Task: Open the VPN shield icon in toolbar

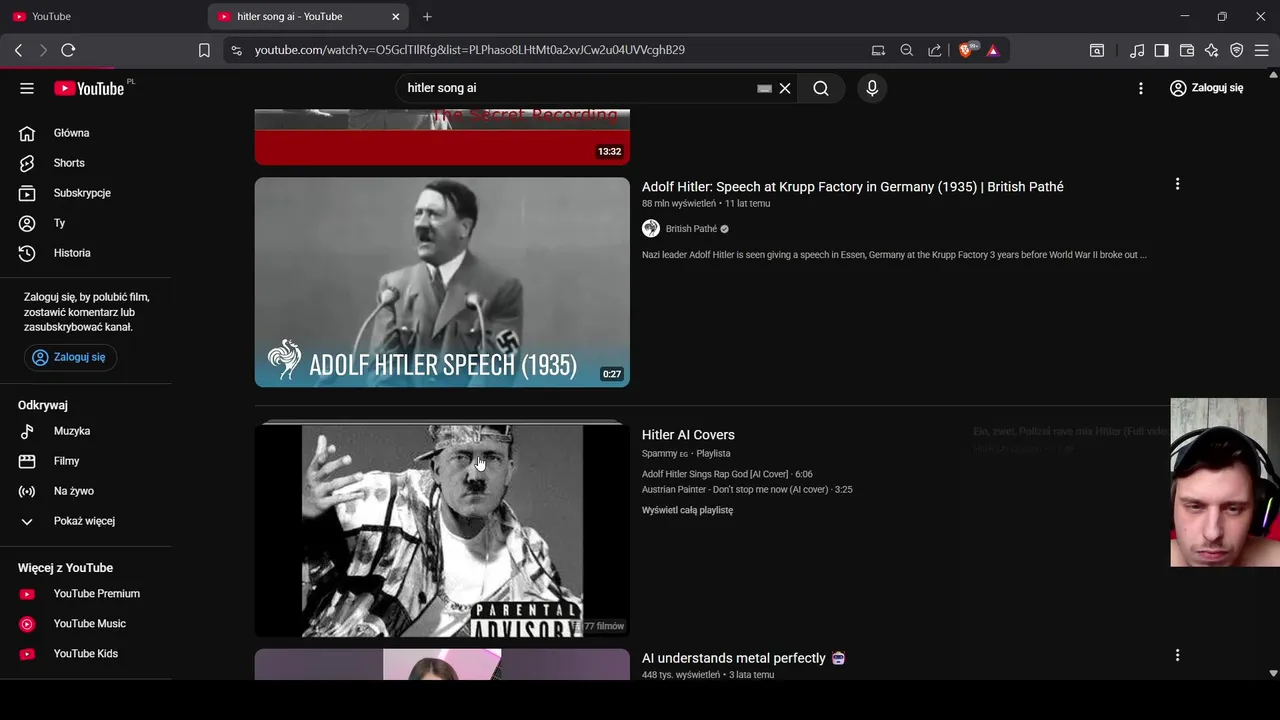Action: click(1236, 50)
